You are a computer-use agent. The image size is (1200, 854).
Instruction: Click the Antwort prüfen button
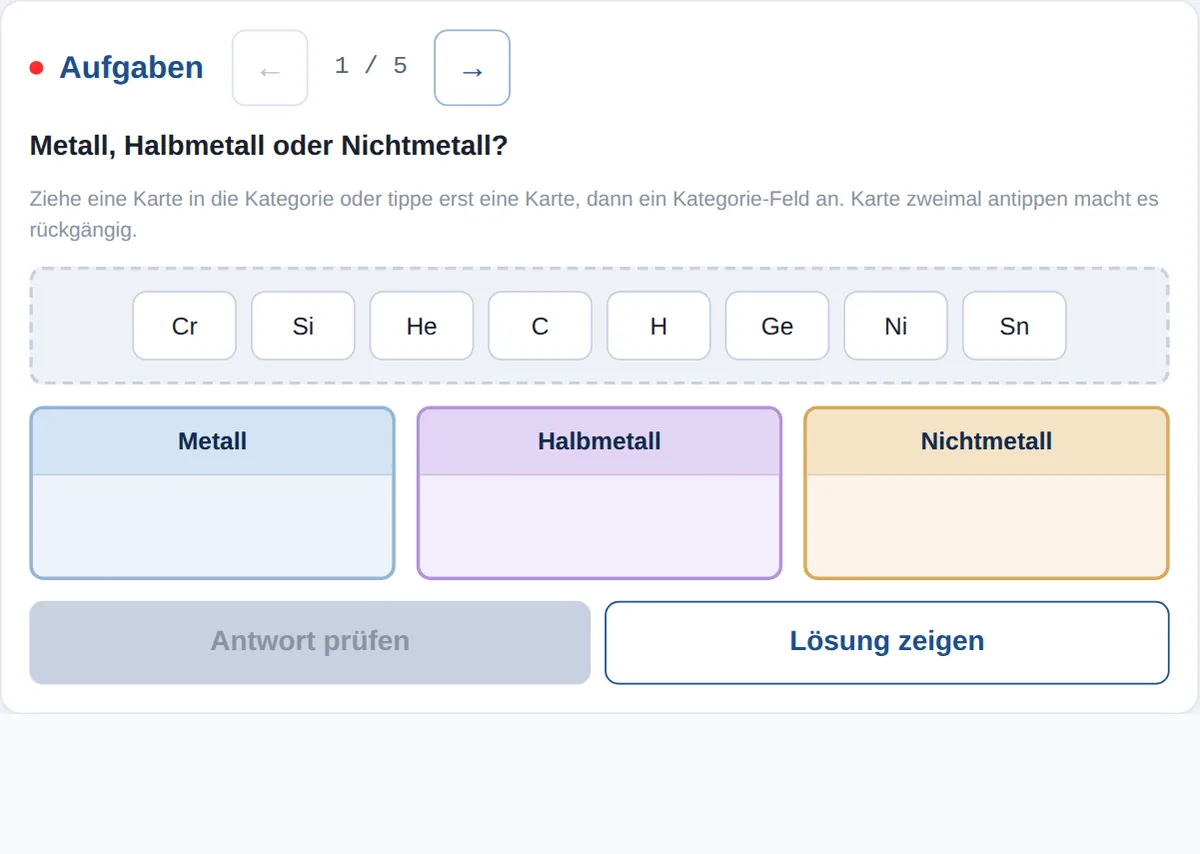[x=310, y=642]
